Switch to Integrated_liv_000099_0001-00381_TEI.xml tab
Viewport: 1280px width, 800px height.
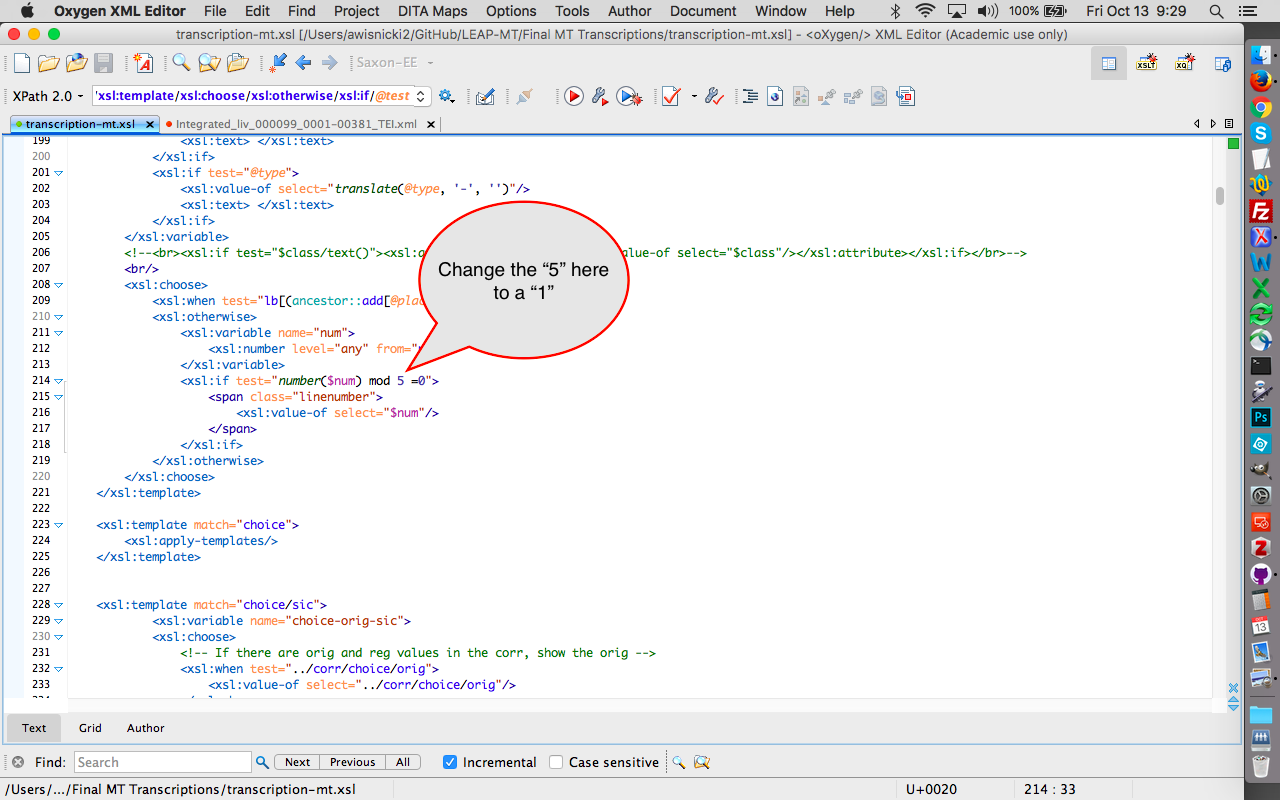tap(296, 124)
